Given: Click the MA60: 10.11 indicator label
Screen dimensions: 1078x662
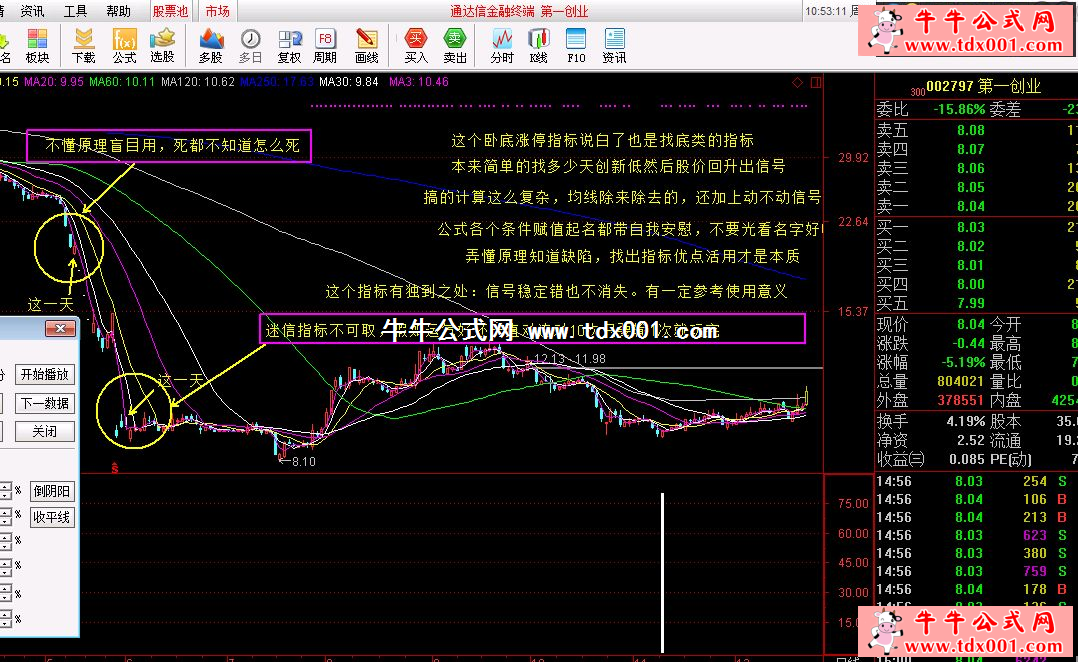Looking at the screenshot, I should pos(122,82).
